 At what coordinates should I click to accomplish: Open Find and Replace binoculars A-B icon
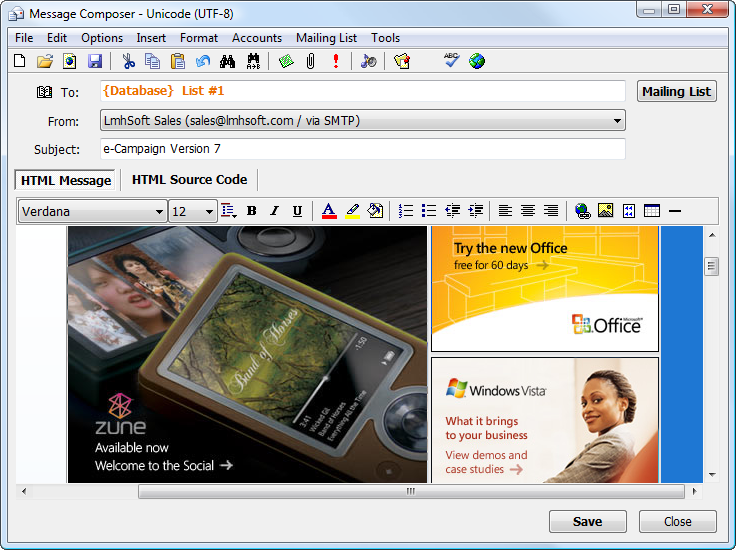tap(253, 61)
